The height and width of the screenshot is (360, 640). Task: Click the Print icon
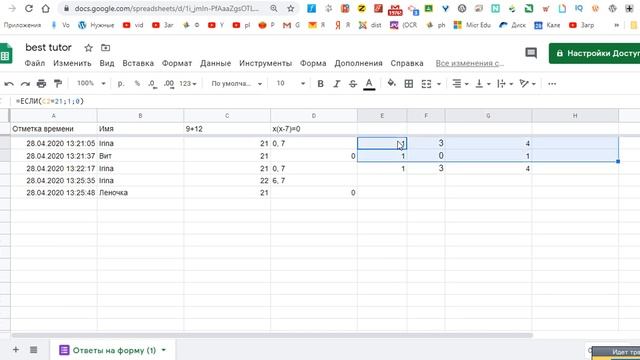(x=41, y=84)
